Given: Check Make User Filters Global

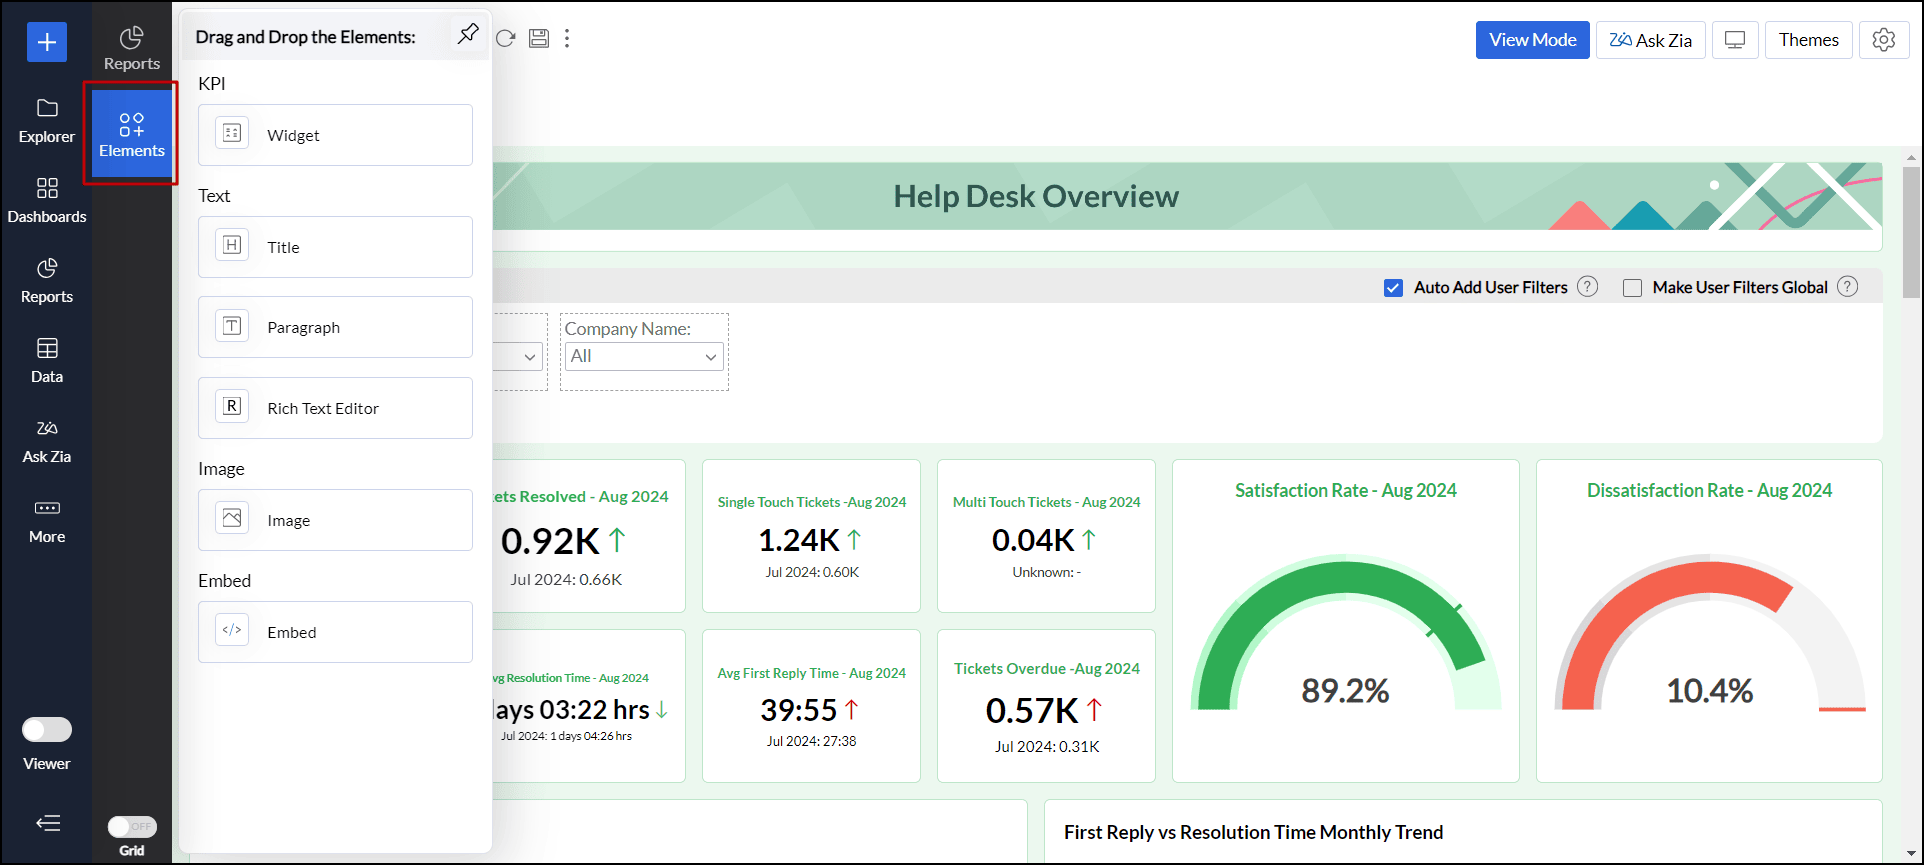Looking at the screenshot, I should pos(1632,288).
